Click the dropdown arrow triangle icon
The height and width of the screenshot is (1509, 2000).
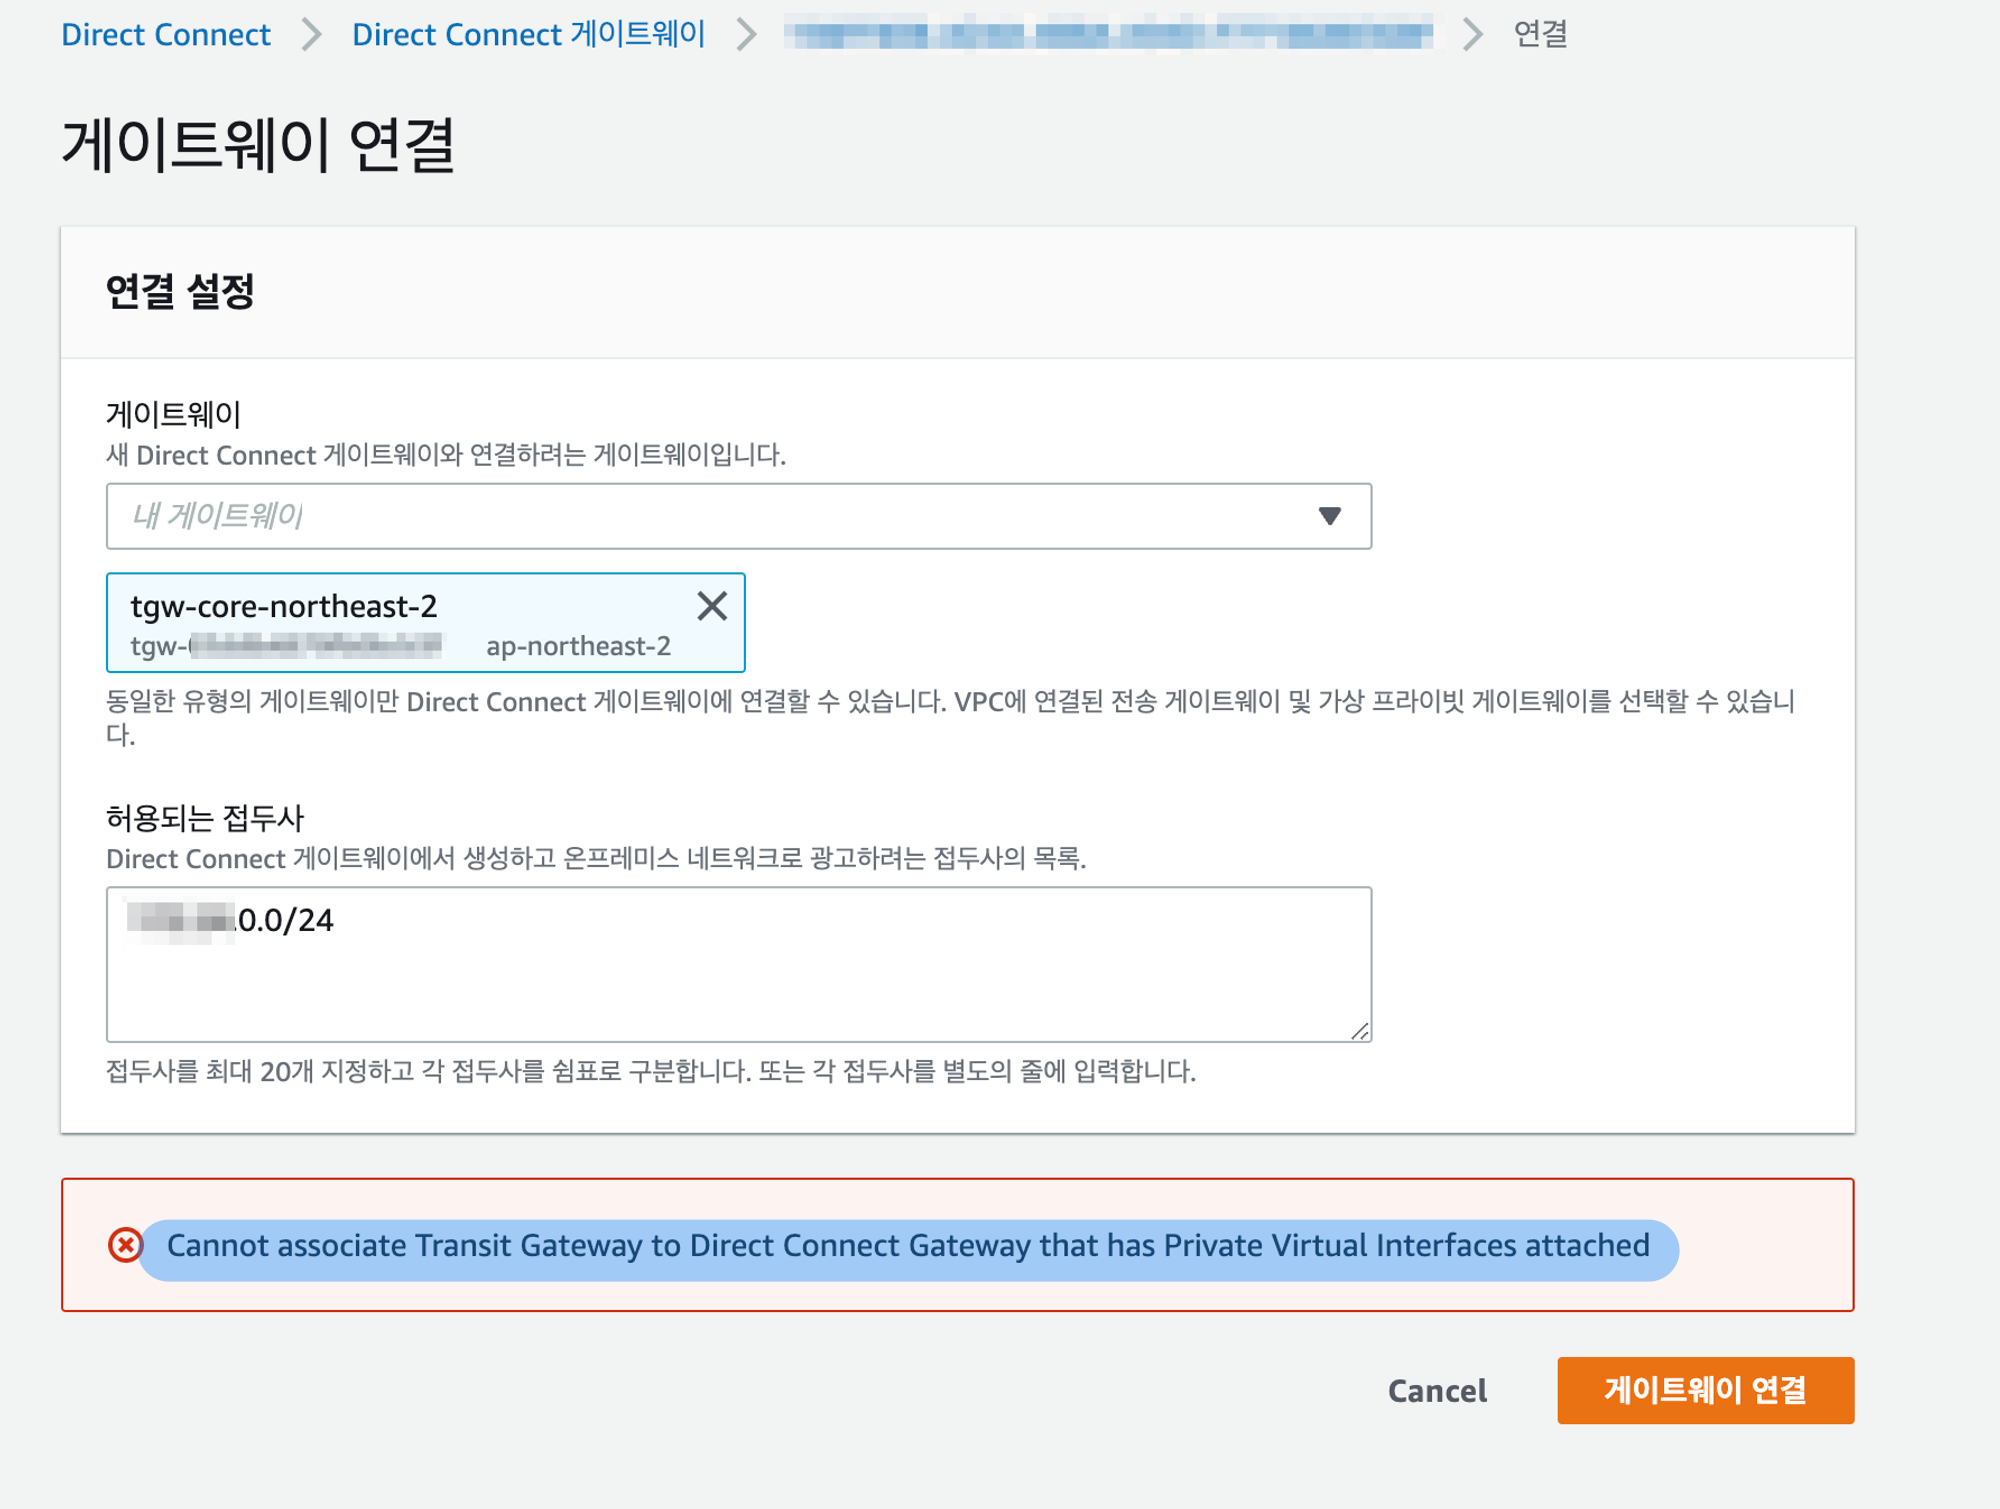pos(1329,516)
